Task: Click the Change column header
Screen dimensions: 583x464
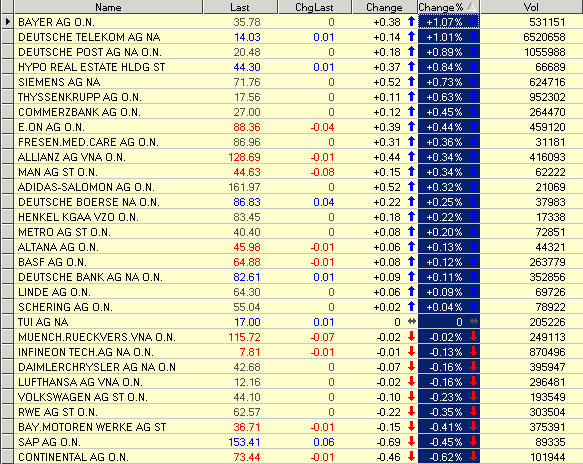Action: click(x=384, y=7)
